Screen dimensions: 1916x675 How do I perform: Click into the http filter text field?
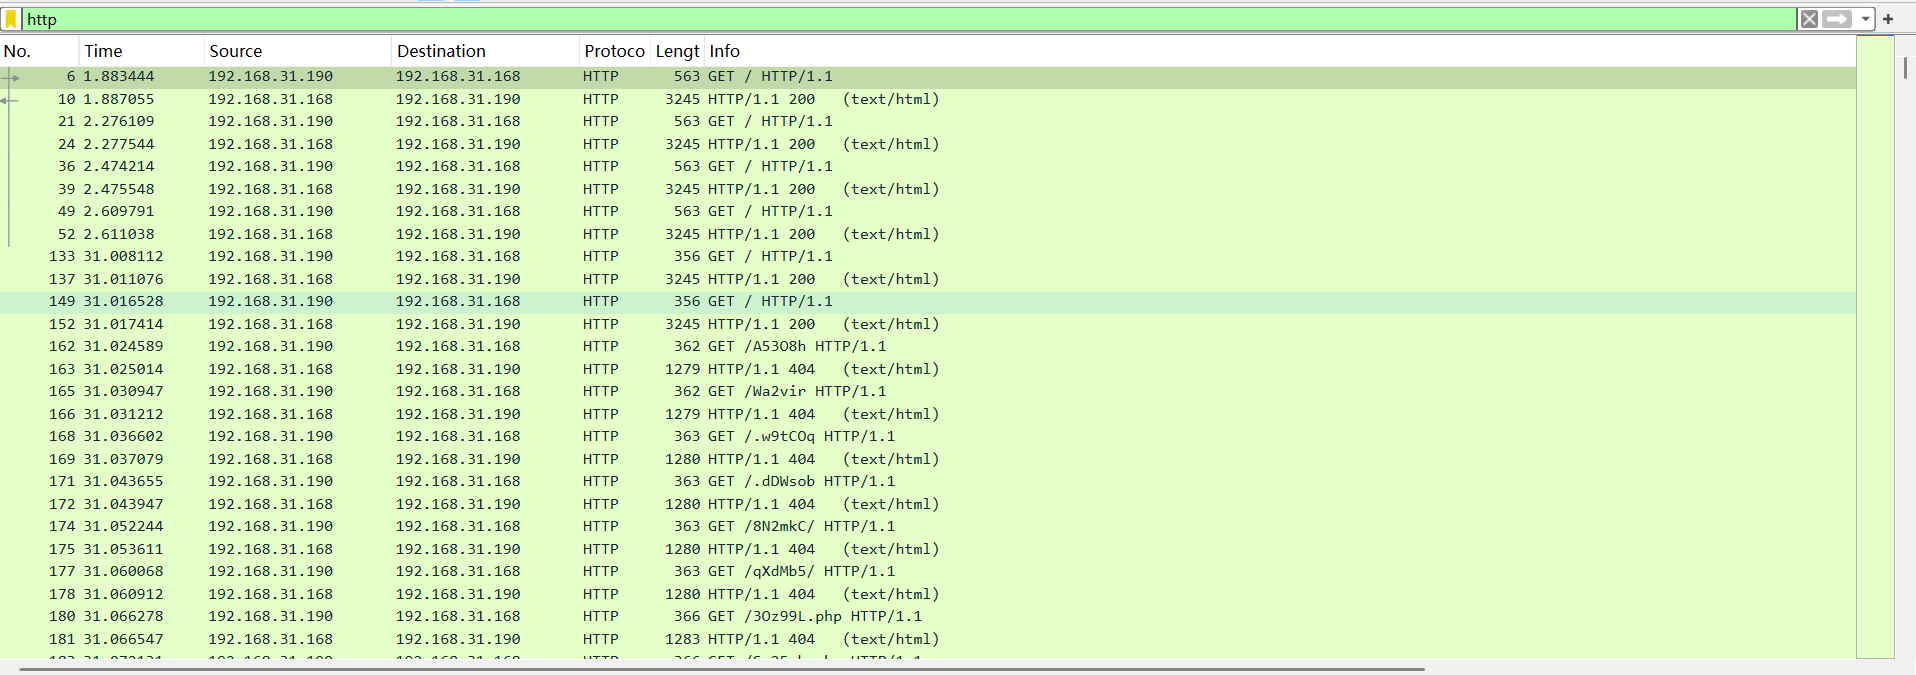click(900, 19)
